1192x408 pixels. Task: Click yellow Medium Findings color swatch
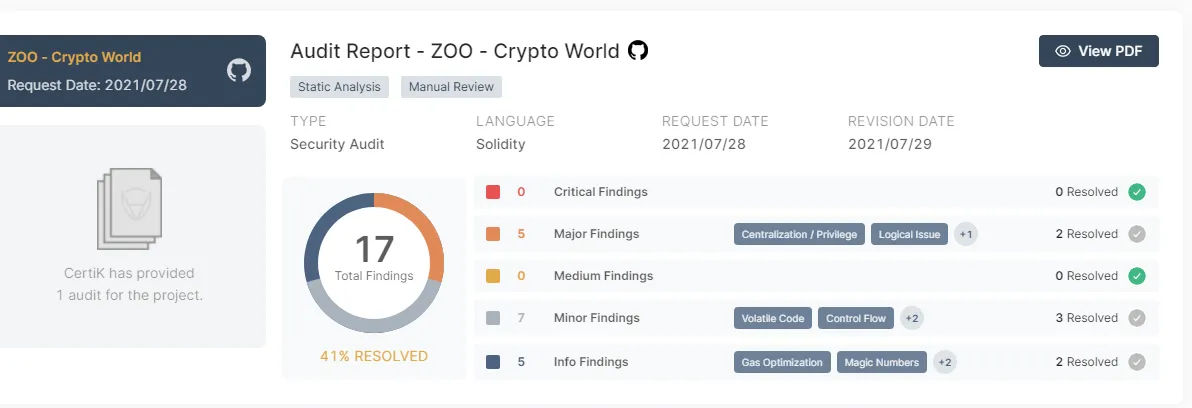point(493,276)
